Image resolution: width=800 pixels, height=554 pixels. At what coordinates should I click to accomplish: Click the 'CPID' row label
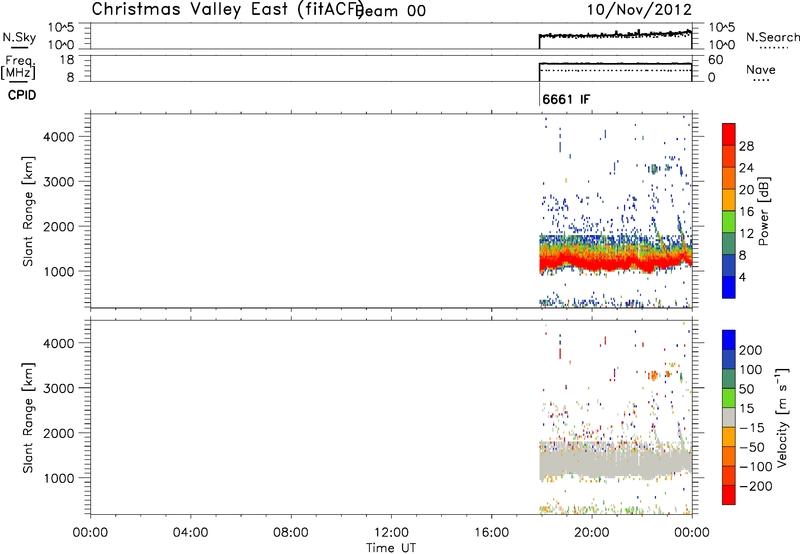pyautogui.click(x=22, y=95)
